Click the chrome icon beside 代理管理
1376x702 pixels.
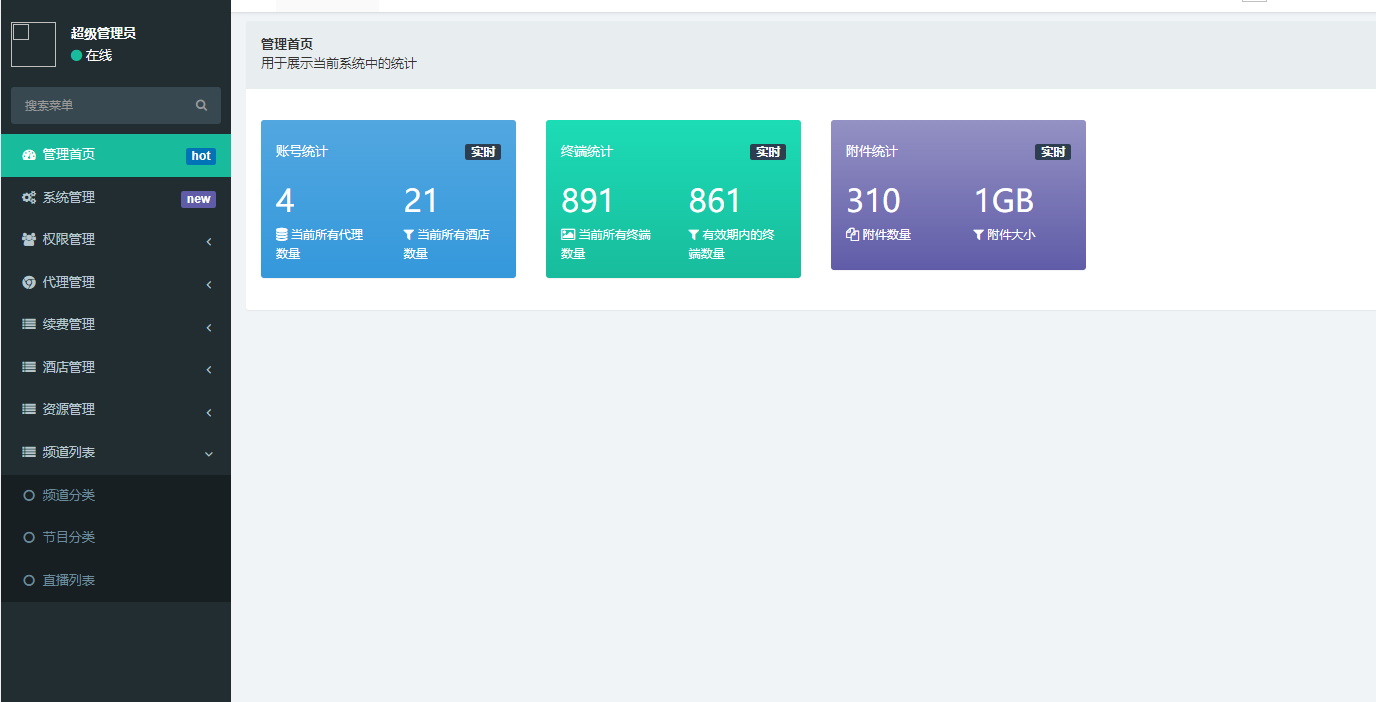pos(29,283)
